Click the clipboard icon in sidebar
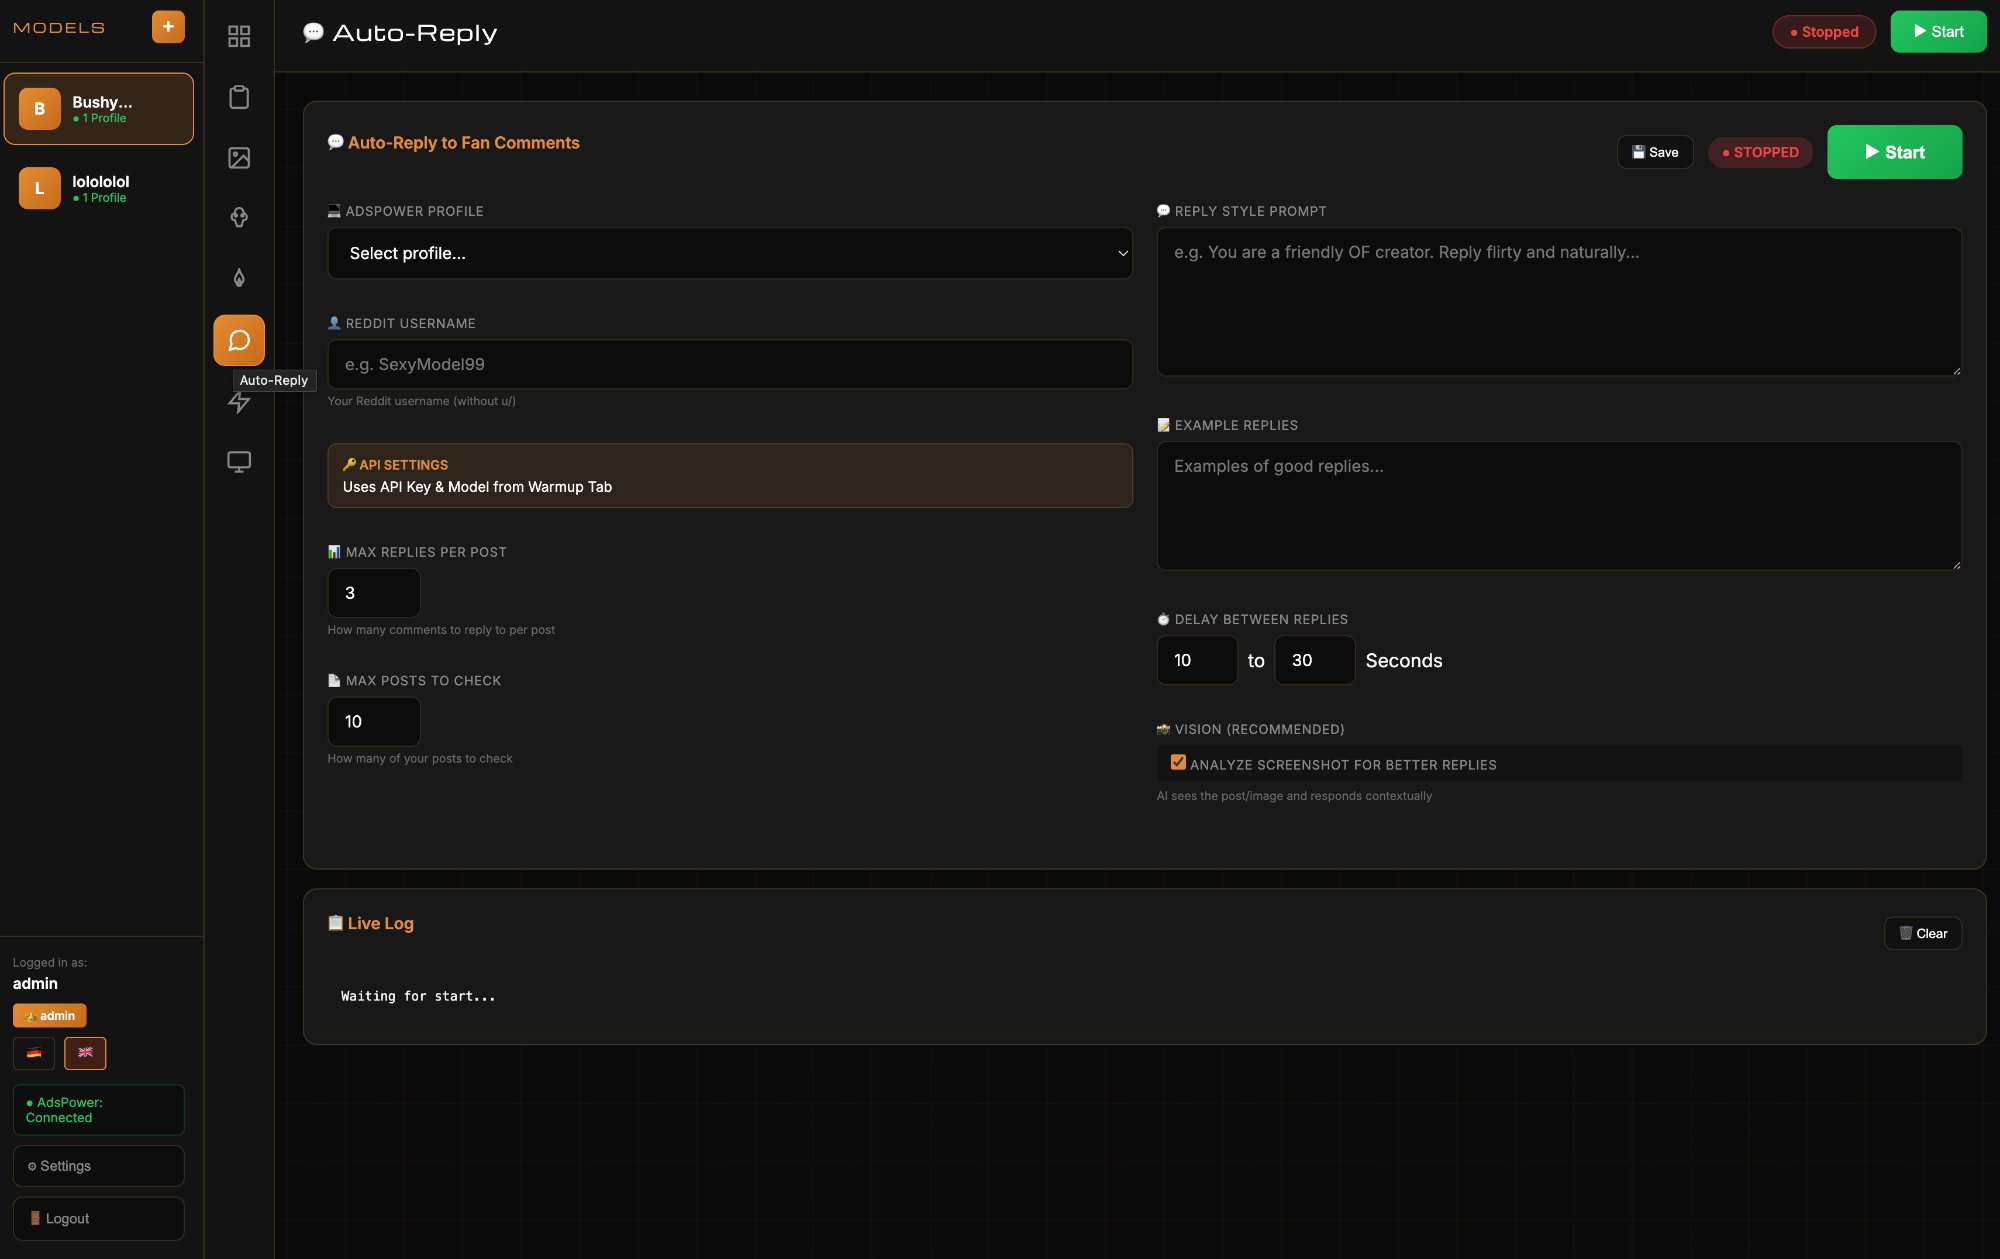Image resolution: width=2000 pixels, height=1259 pixels. click(239, 97)
